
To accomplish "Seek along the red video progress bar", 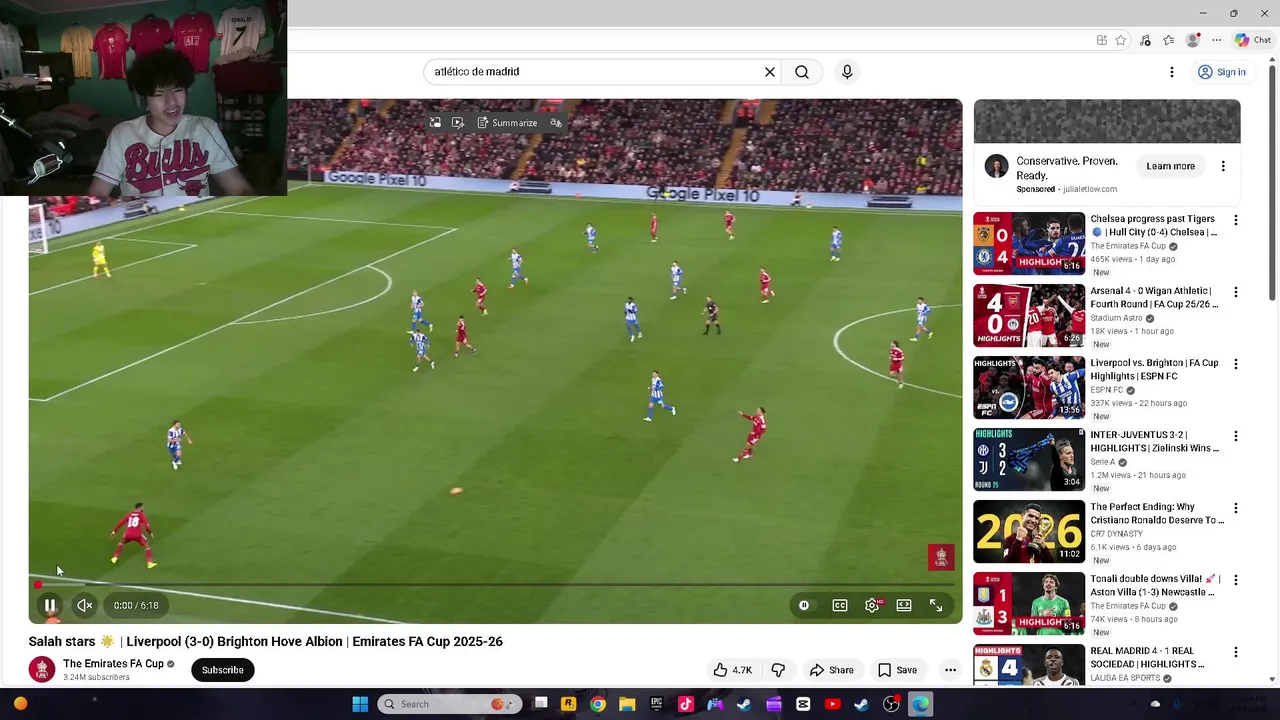I will (x=495, y=584).
